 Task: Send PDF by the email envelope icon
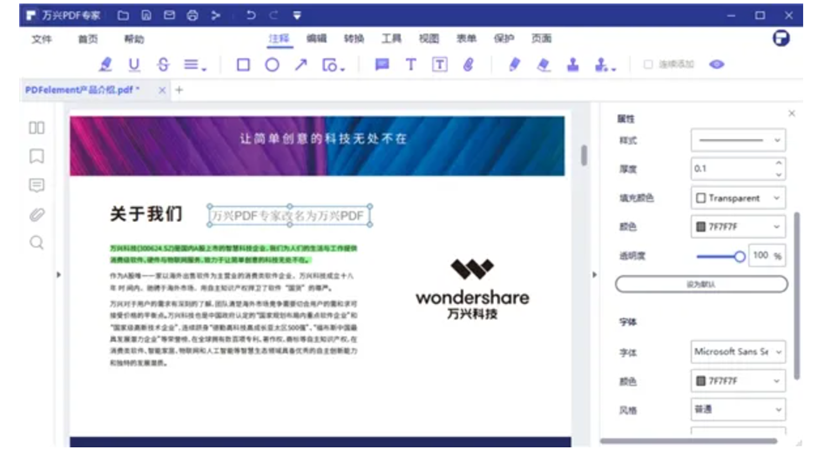(x=169, y=15)
